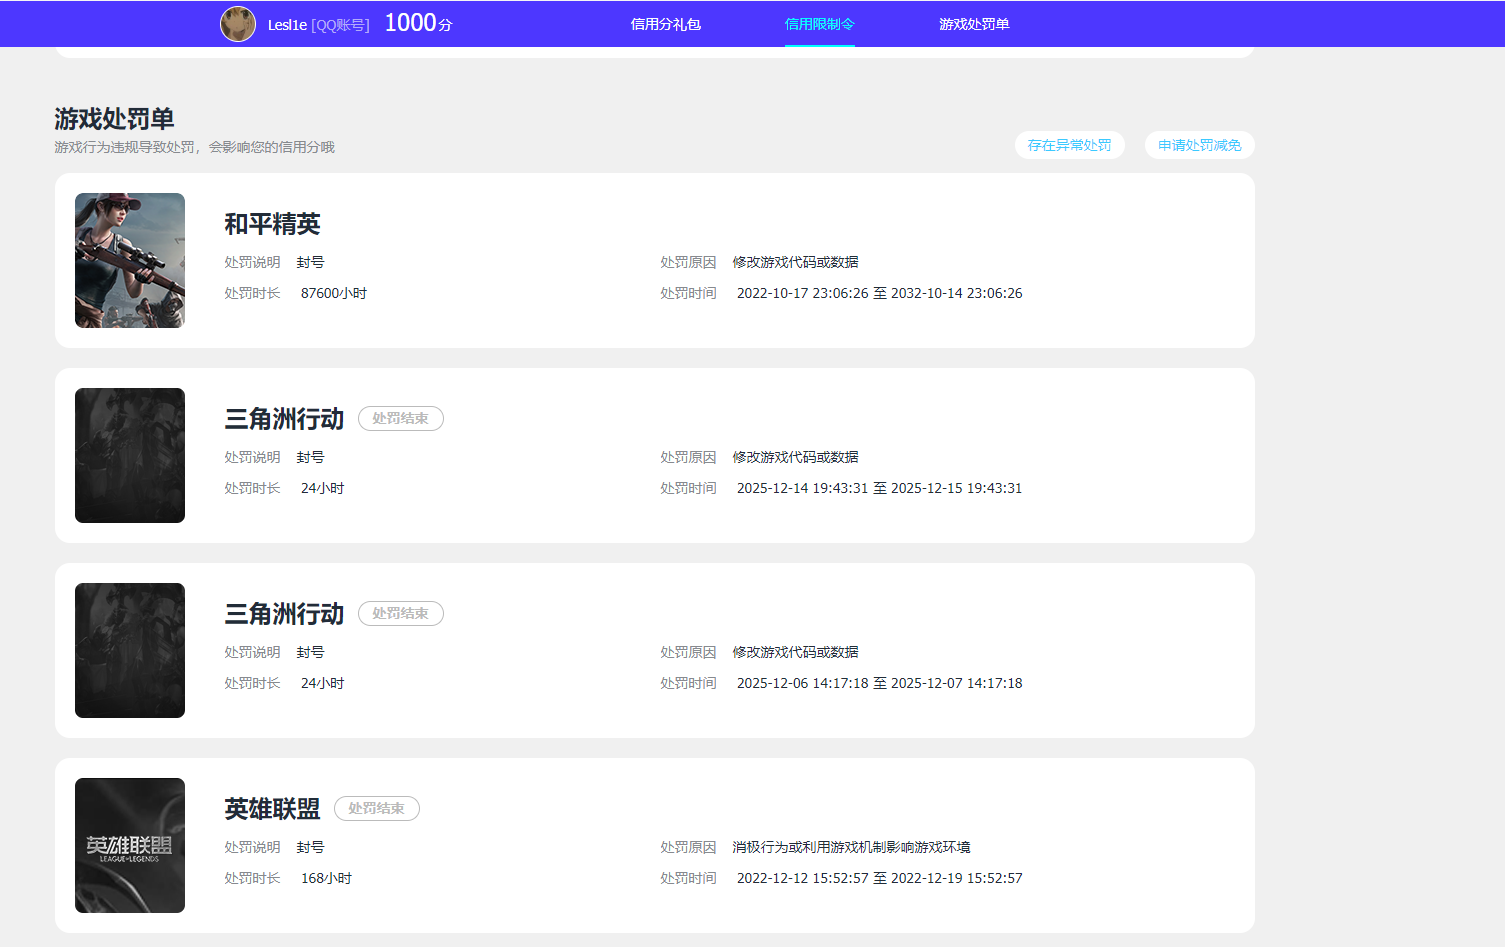
Task: Click the Lesl1e user avatar
Action: point(238,24)
